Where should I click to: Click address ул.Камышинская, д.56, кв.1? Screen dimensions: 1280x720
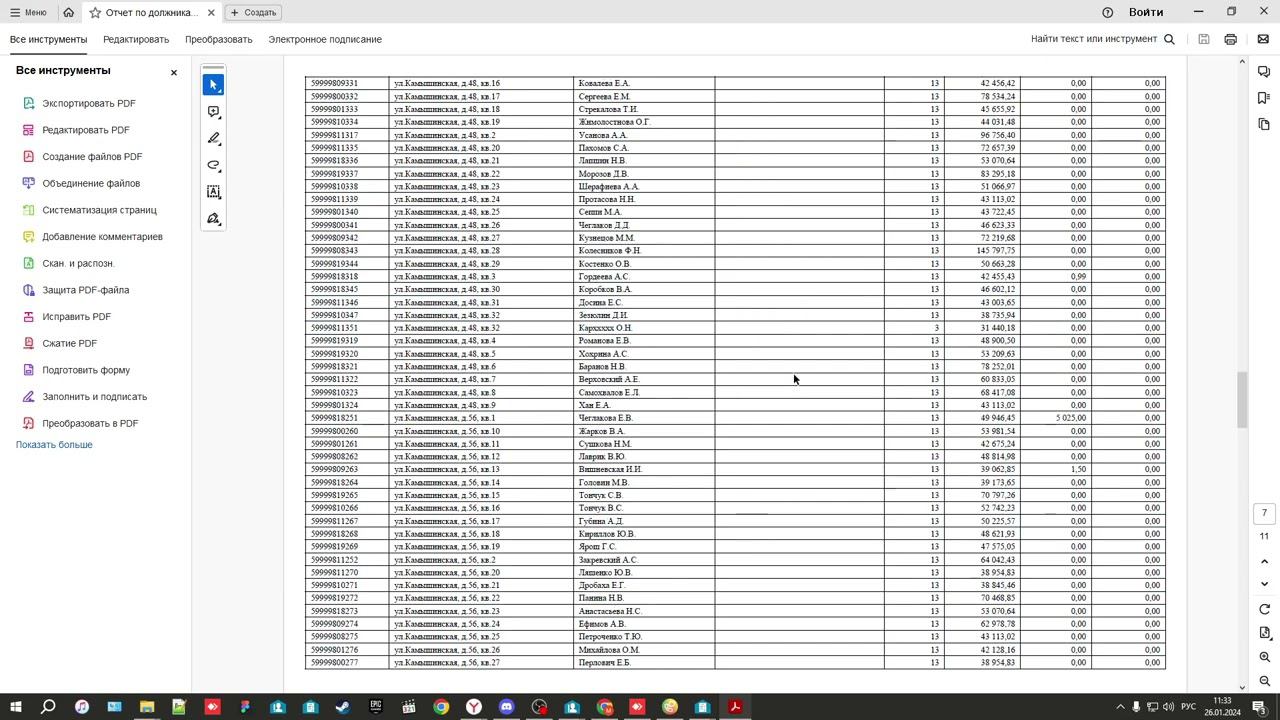coord(444,418)
